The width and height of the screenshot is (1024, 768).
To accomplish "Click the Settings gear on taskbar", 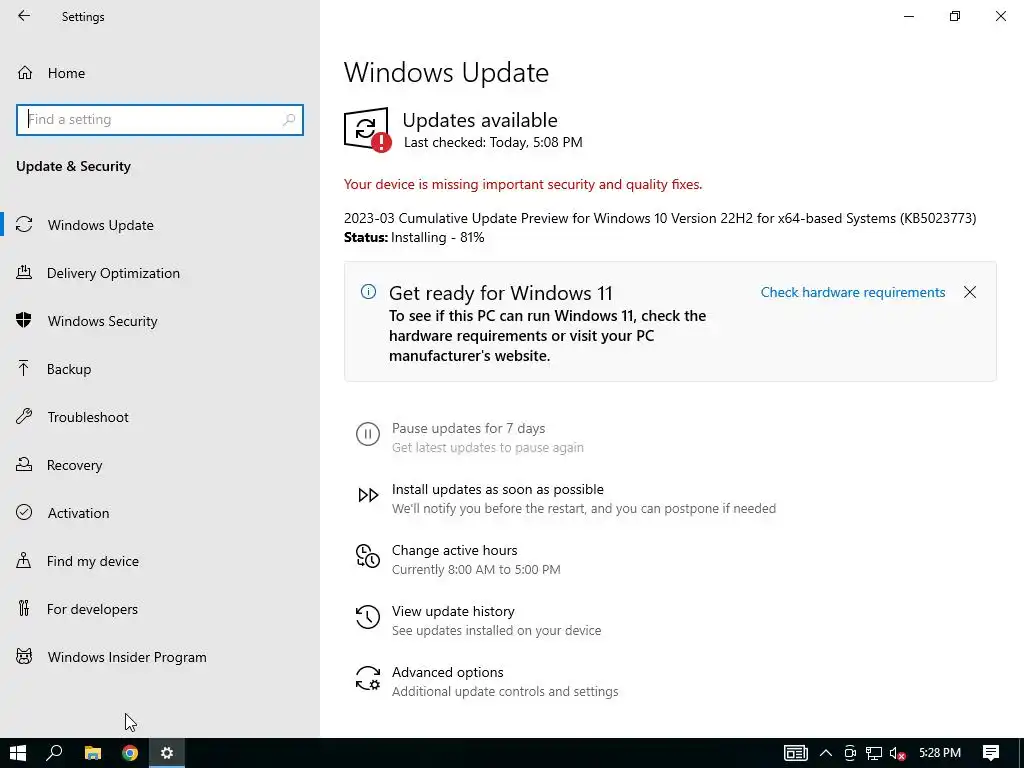I will pos(167,753).
